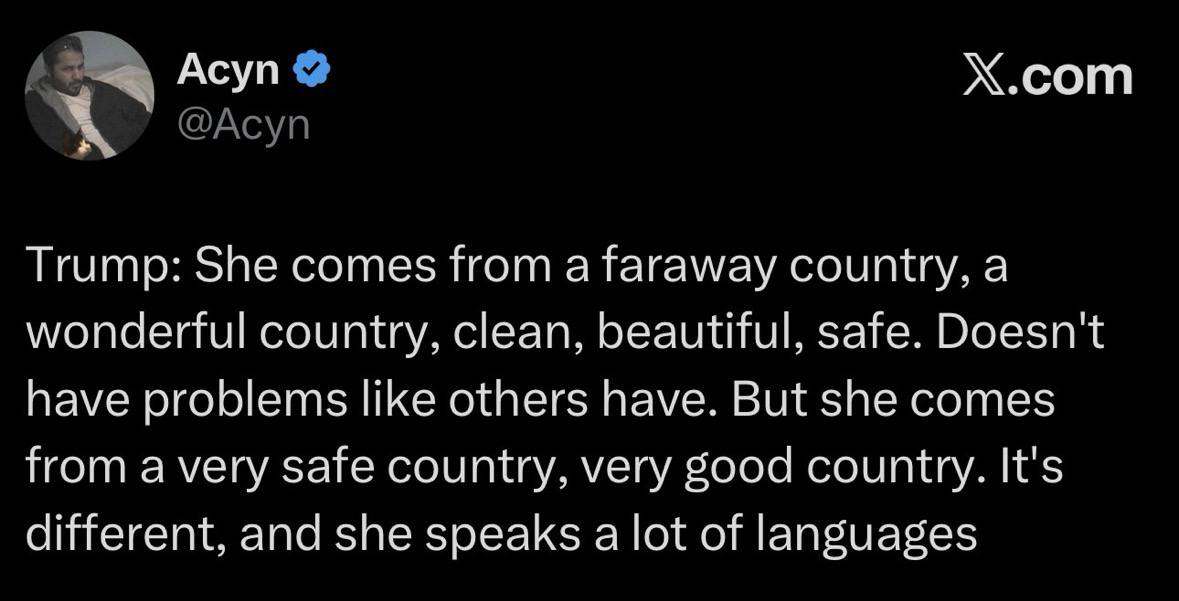Click the ".com" watermark text

[1070, 76]
